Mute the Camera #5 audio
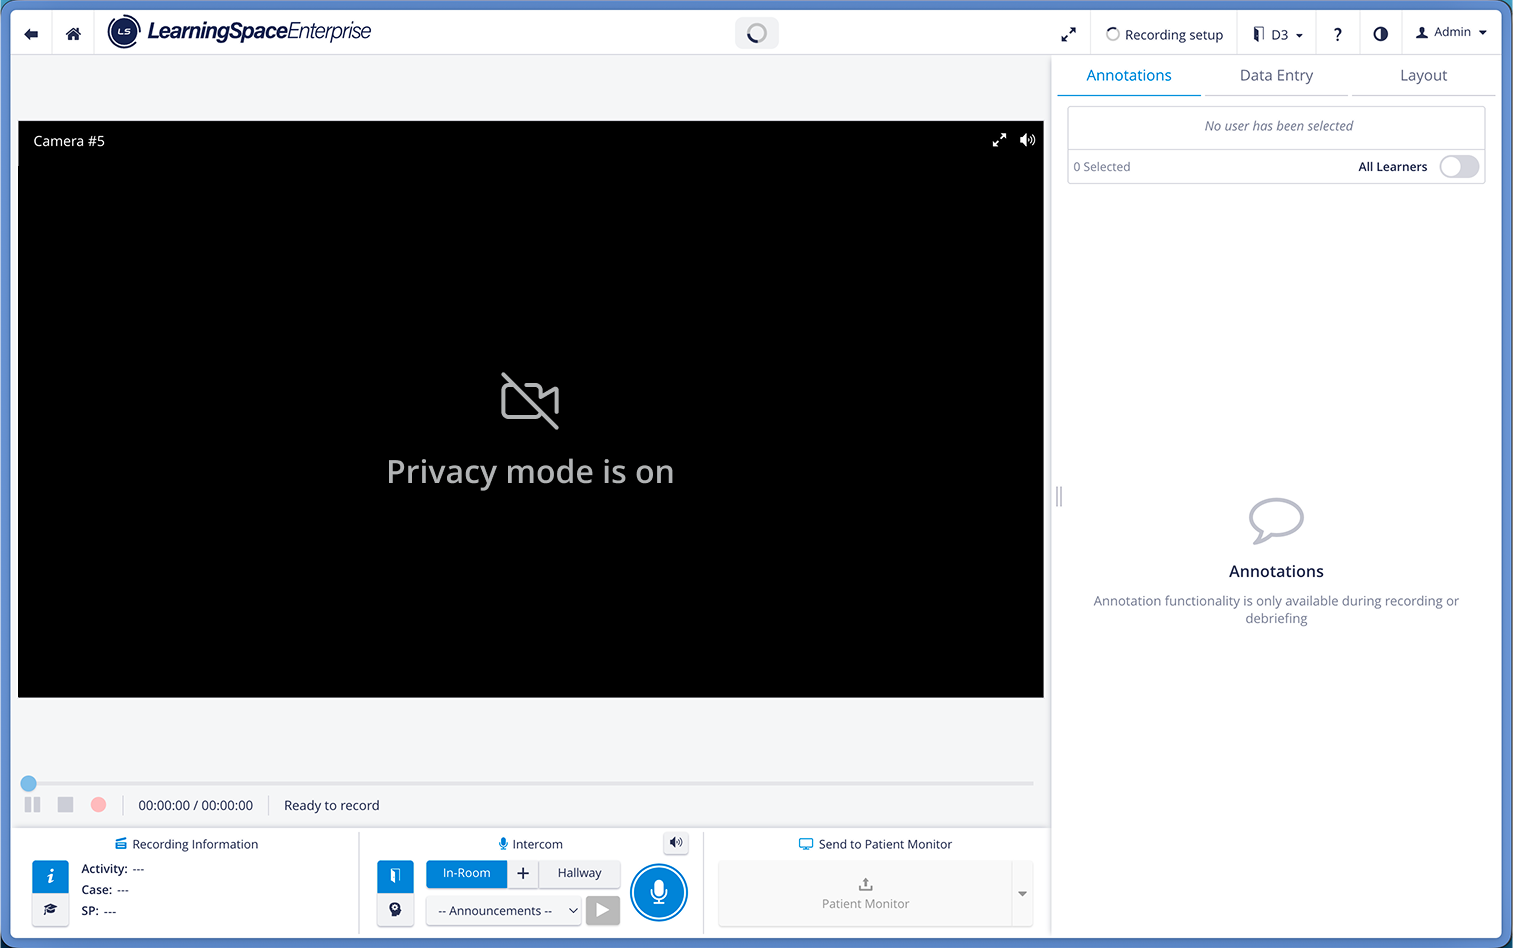The height and width of the screenshot is (948, 1513). (1027, 140)
